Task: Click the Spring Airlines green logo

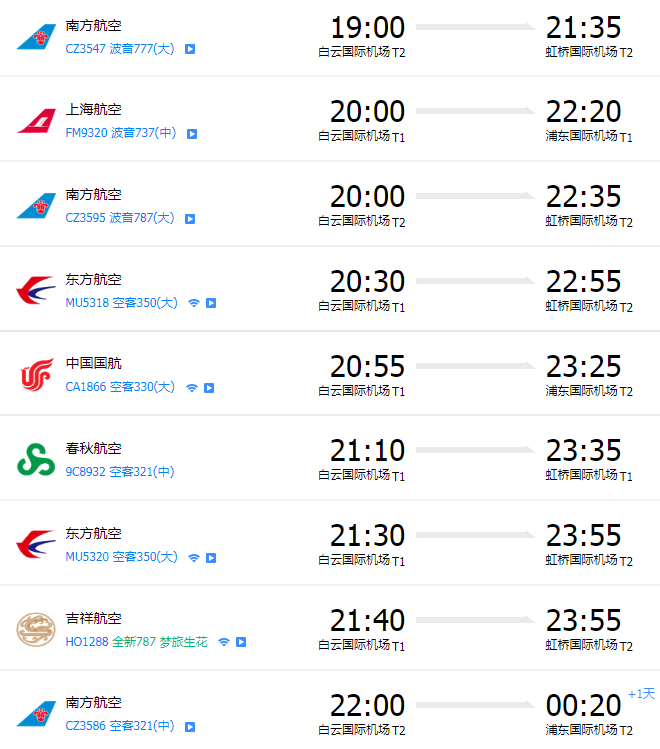Action: point(36,460)
